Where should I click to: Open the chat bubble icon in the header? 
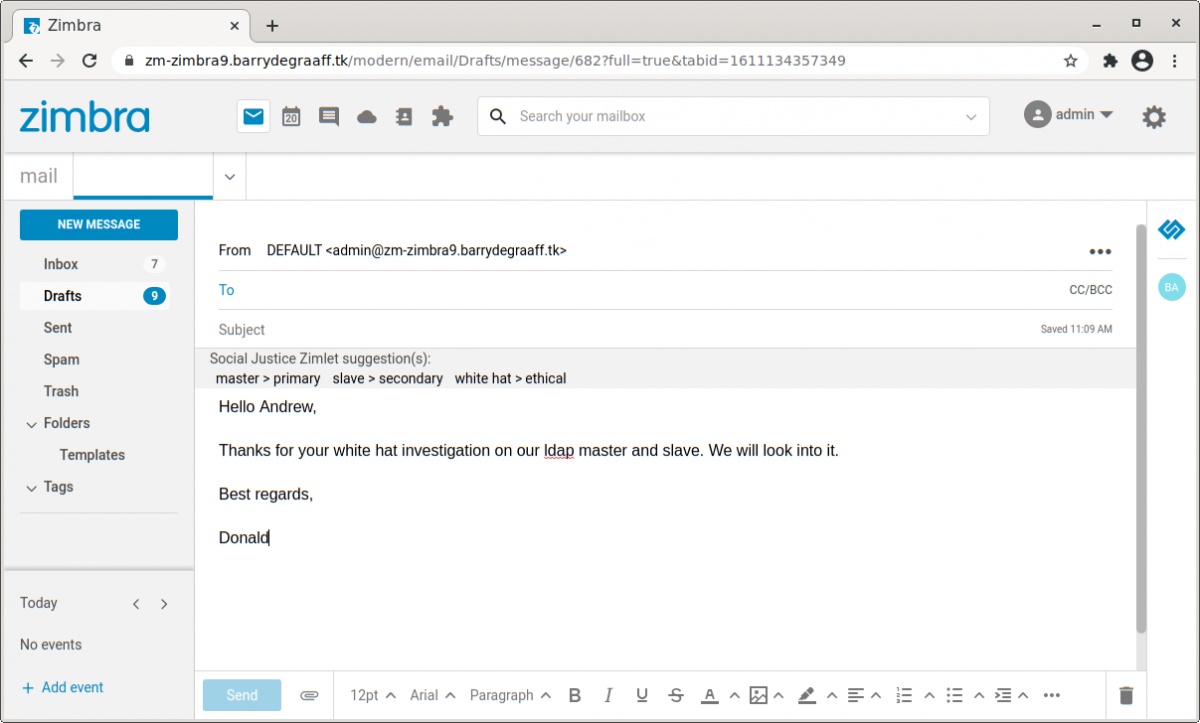point(329,117)
